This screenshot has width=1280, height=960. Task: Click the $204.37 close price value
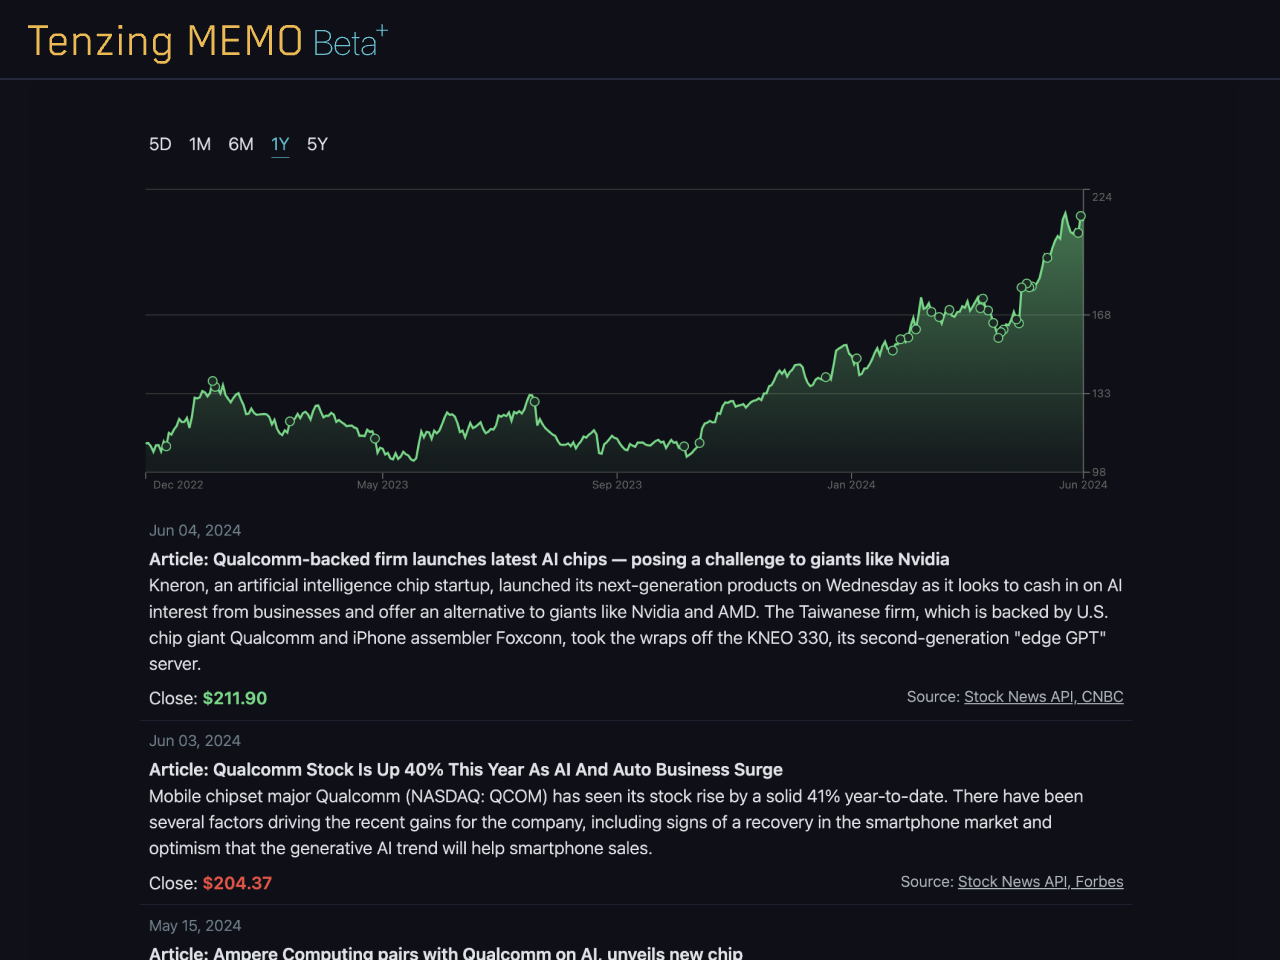point(237,883)
